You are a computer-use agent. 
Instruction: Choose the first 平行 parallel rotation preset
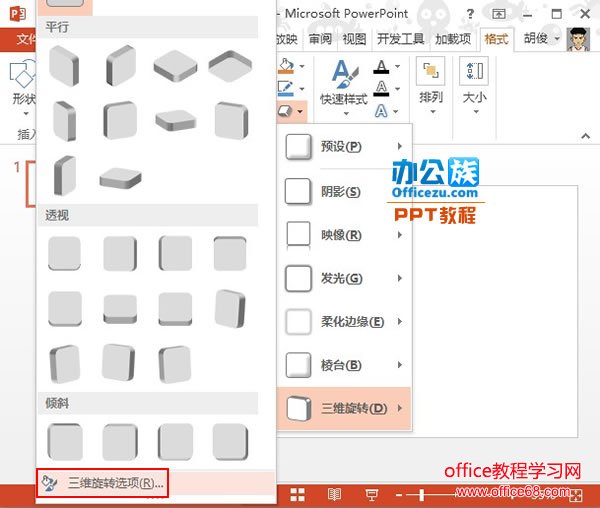pyautogui.click(x=64, y=66)
